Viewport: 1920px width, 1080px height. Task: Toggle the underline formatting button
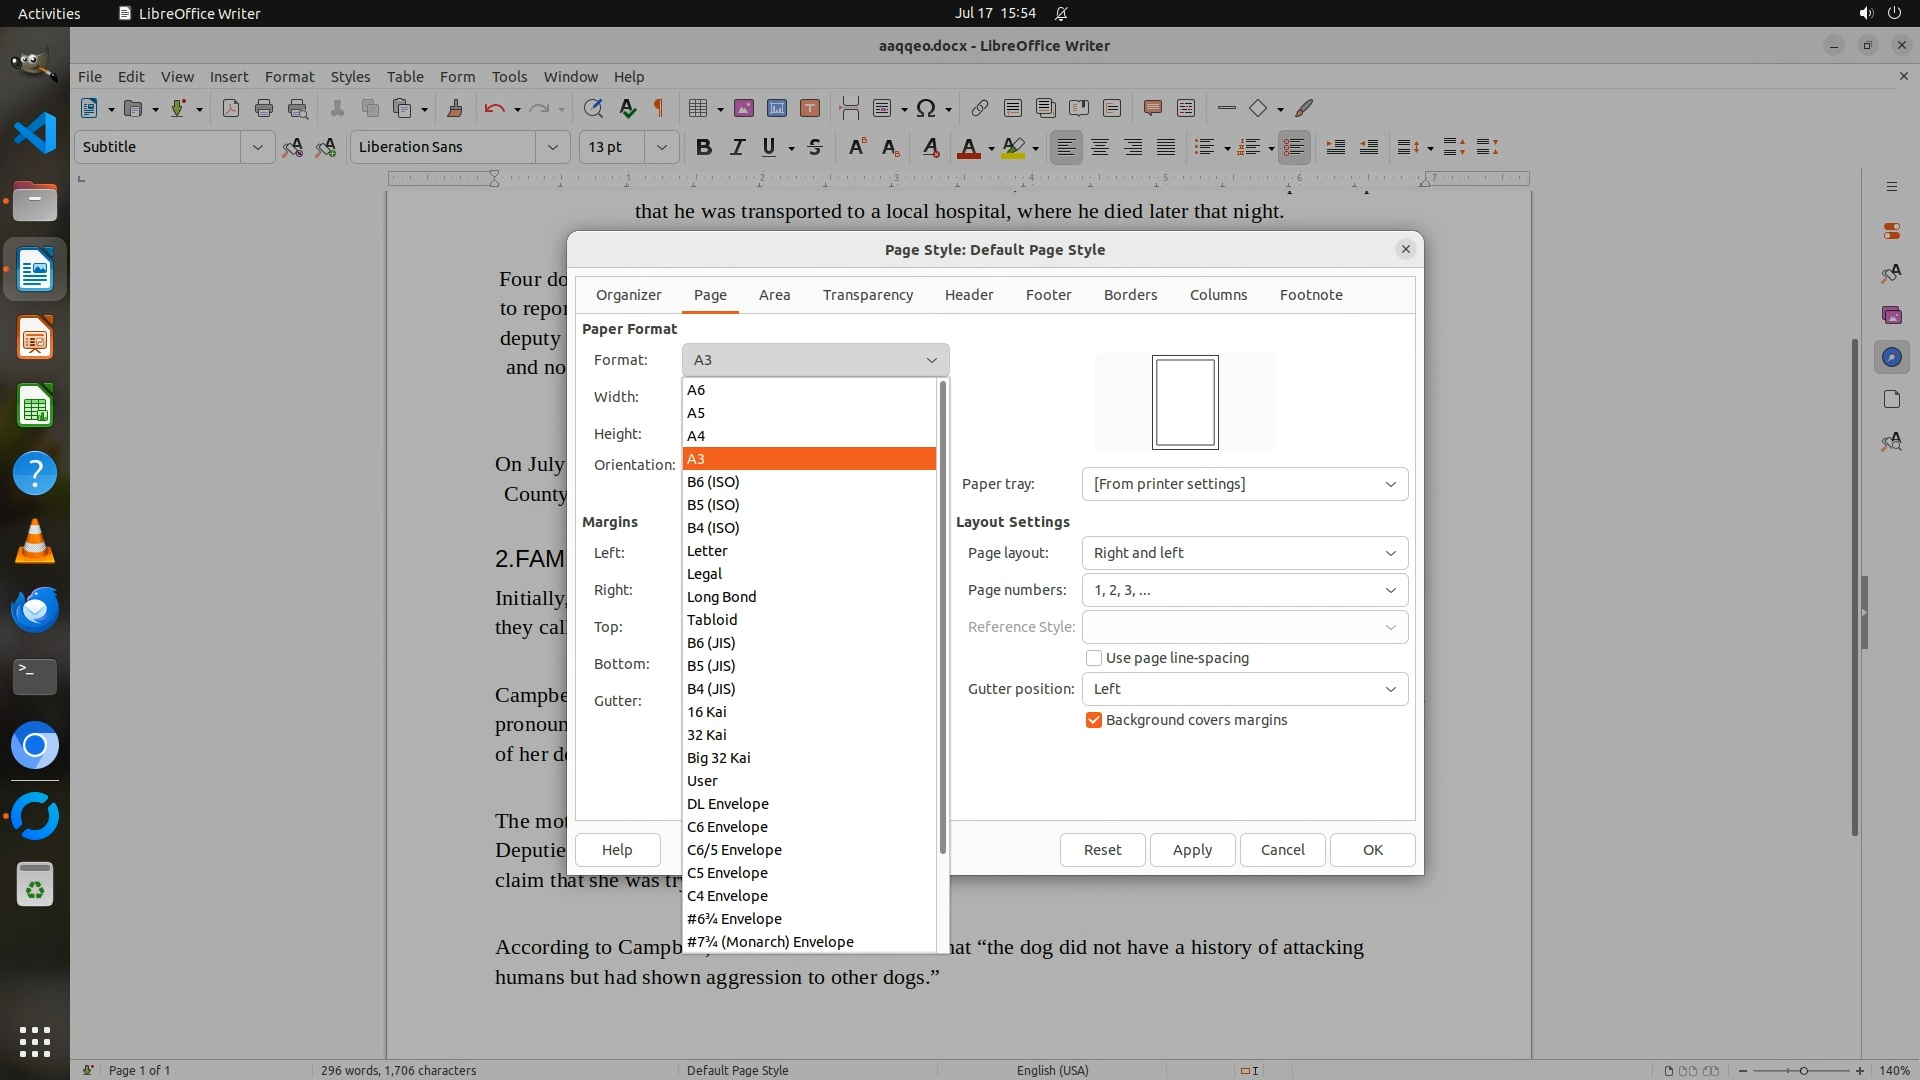(768, 147)
